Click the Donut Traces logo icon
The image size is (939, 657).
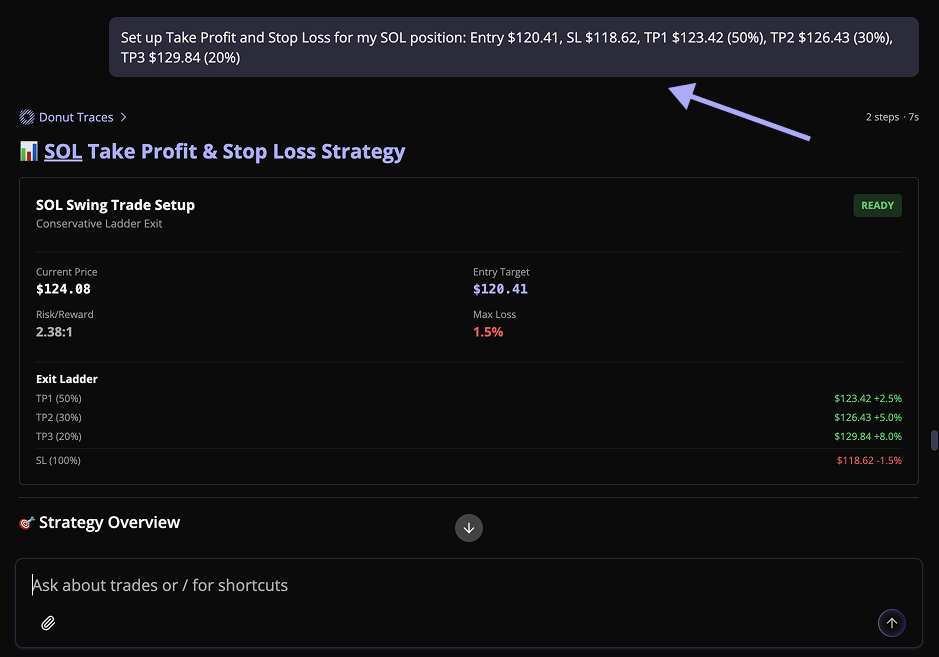tap(27, 117)
